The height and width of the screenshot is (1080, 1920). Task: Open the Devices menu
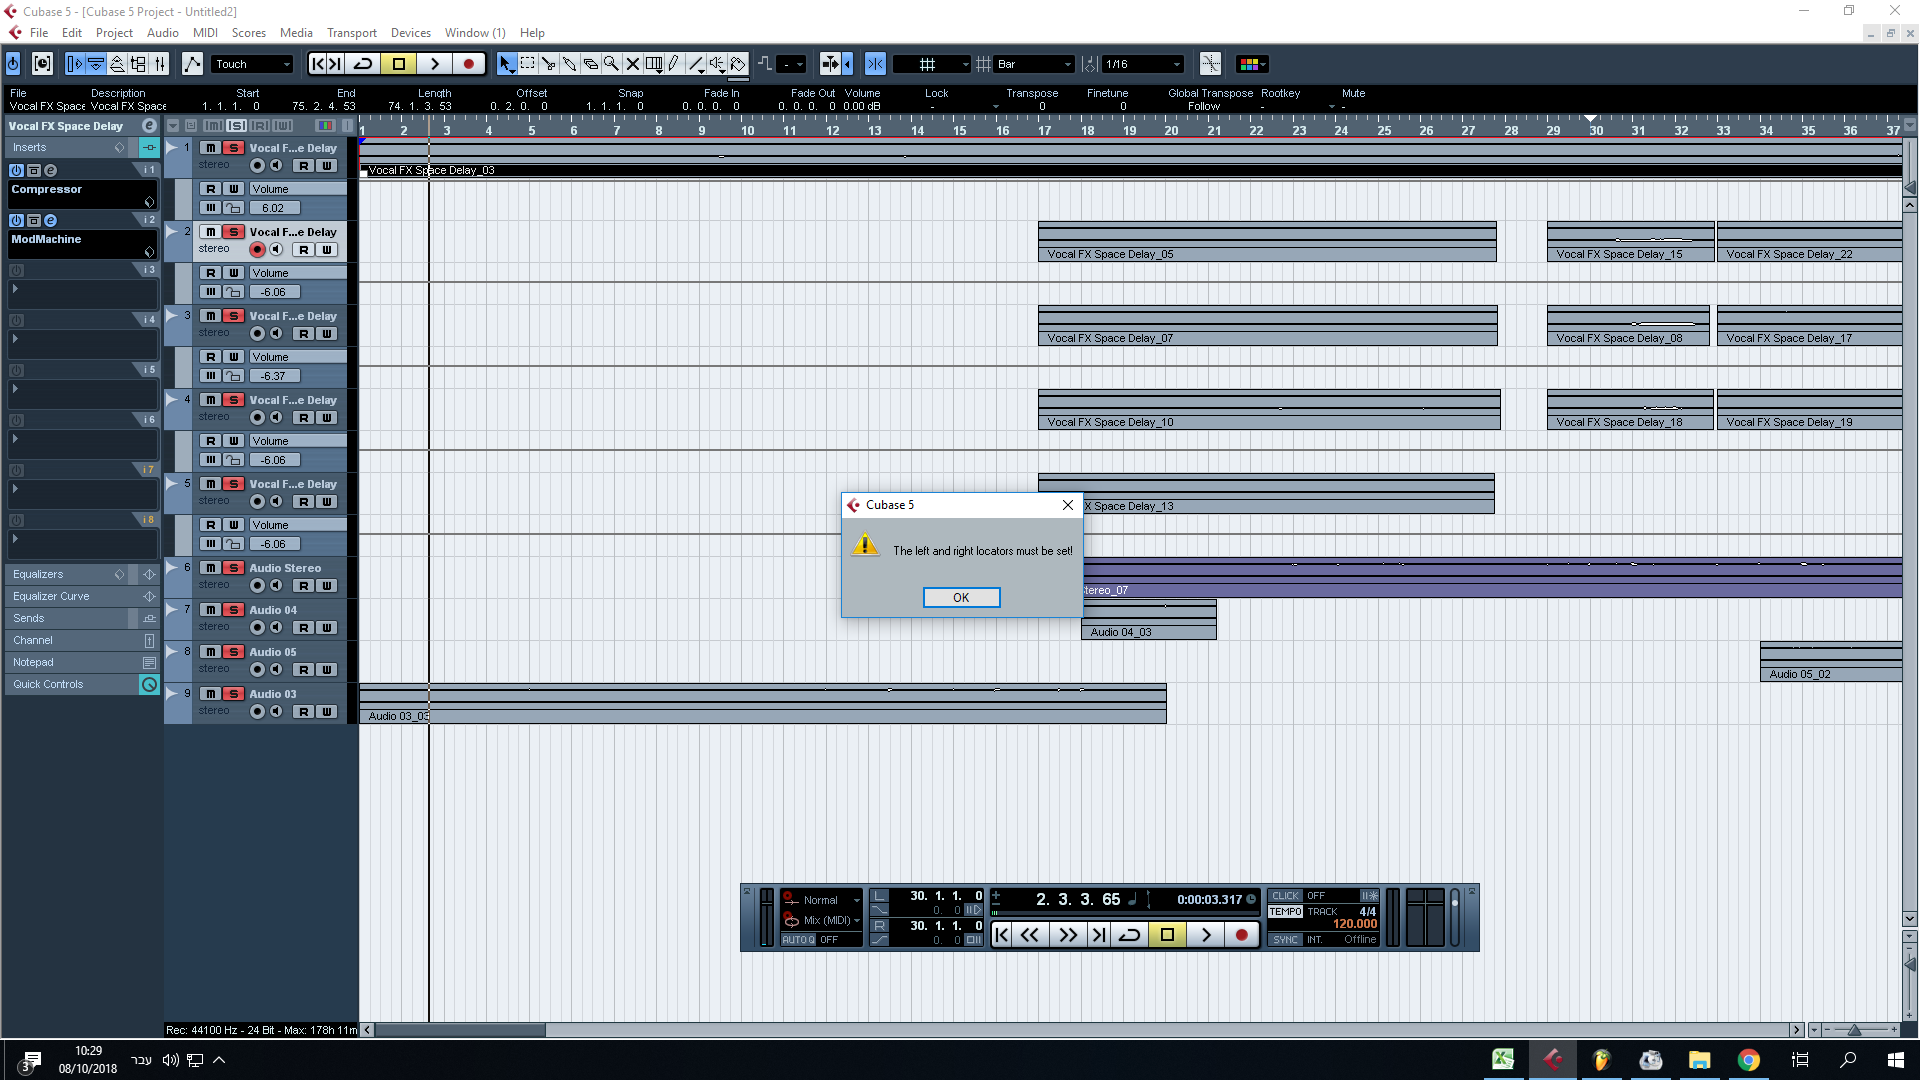pyautogui.click(x=410, y=33)
